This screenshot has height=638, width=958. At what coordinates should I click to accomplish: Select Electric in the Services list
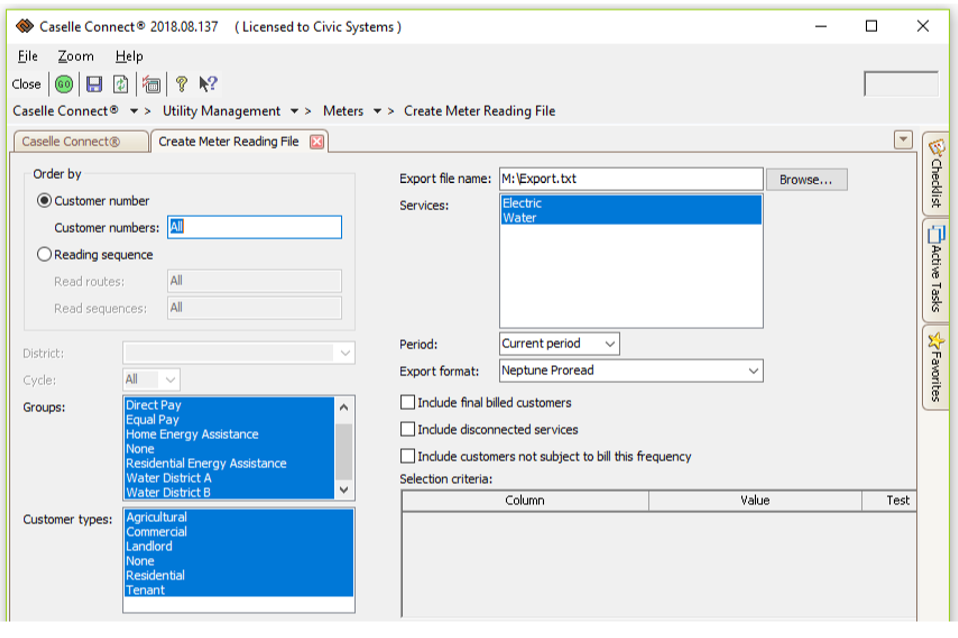[x=631, y=203]
